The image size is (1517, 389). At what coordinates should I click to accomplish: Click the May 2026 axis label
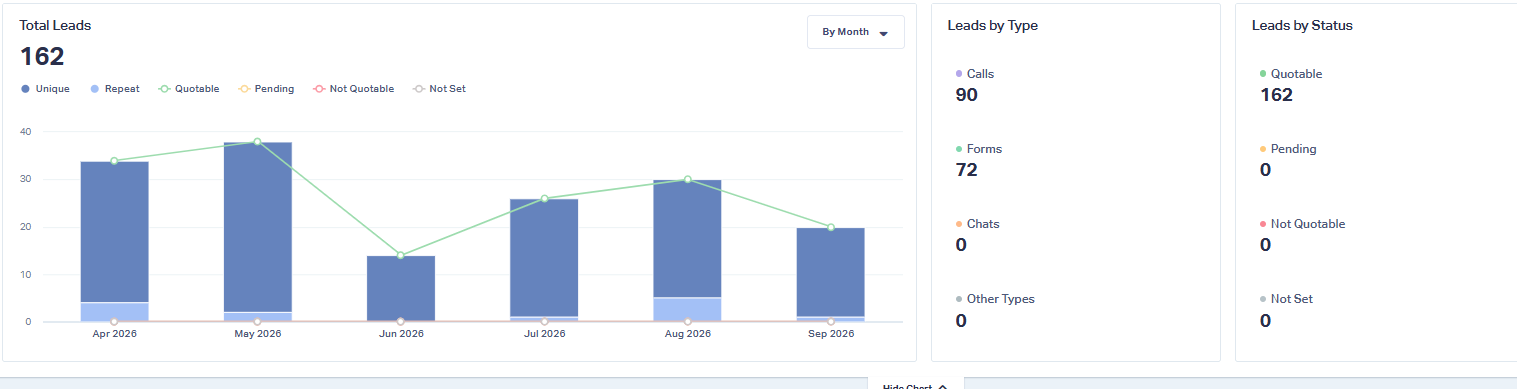click(258, 334)
